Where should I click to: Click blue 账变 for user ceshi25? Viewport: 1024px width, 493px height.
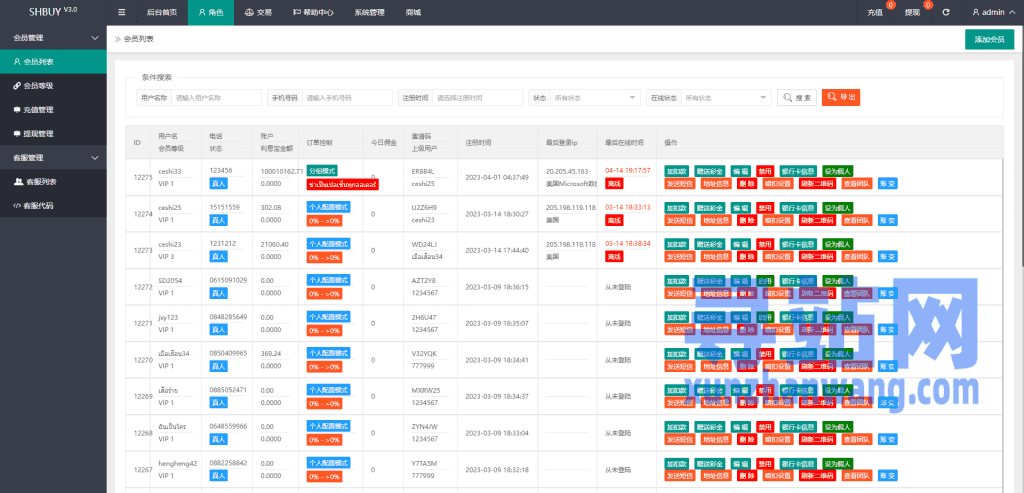[888, 220]
